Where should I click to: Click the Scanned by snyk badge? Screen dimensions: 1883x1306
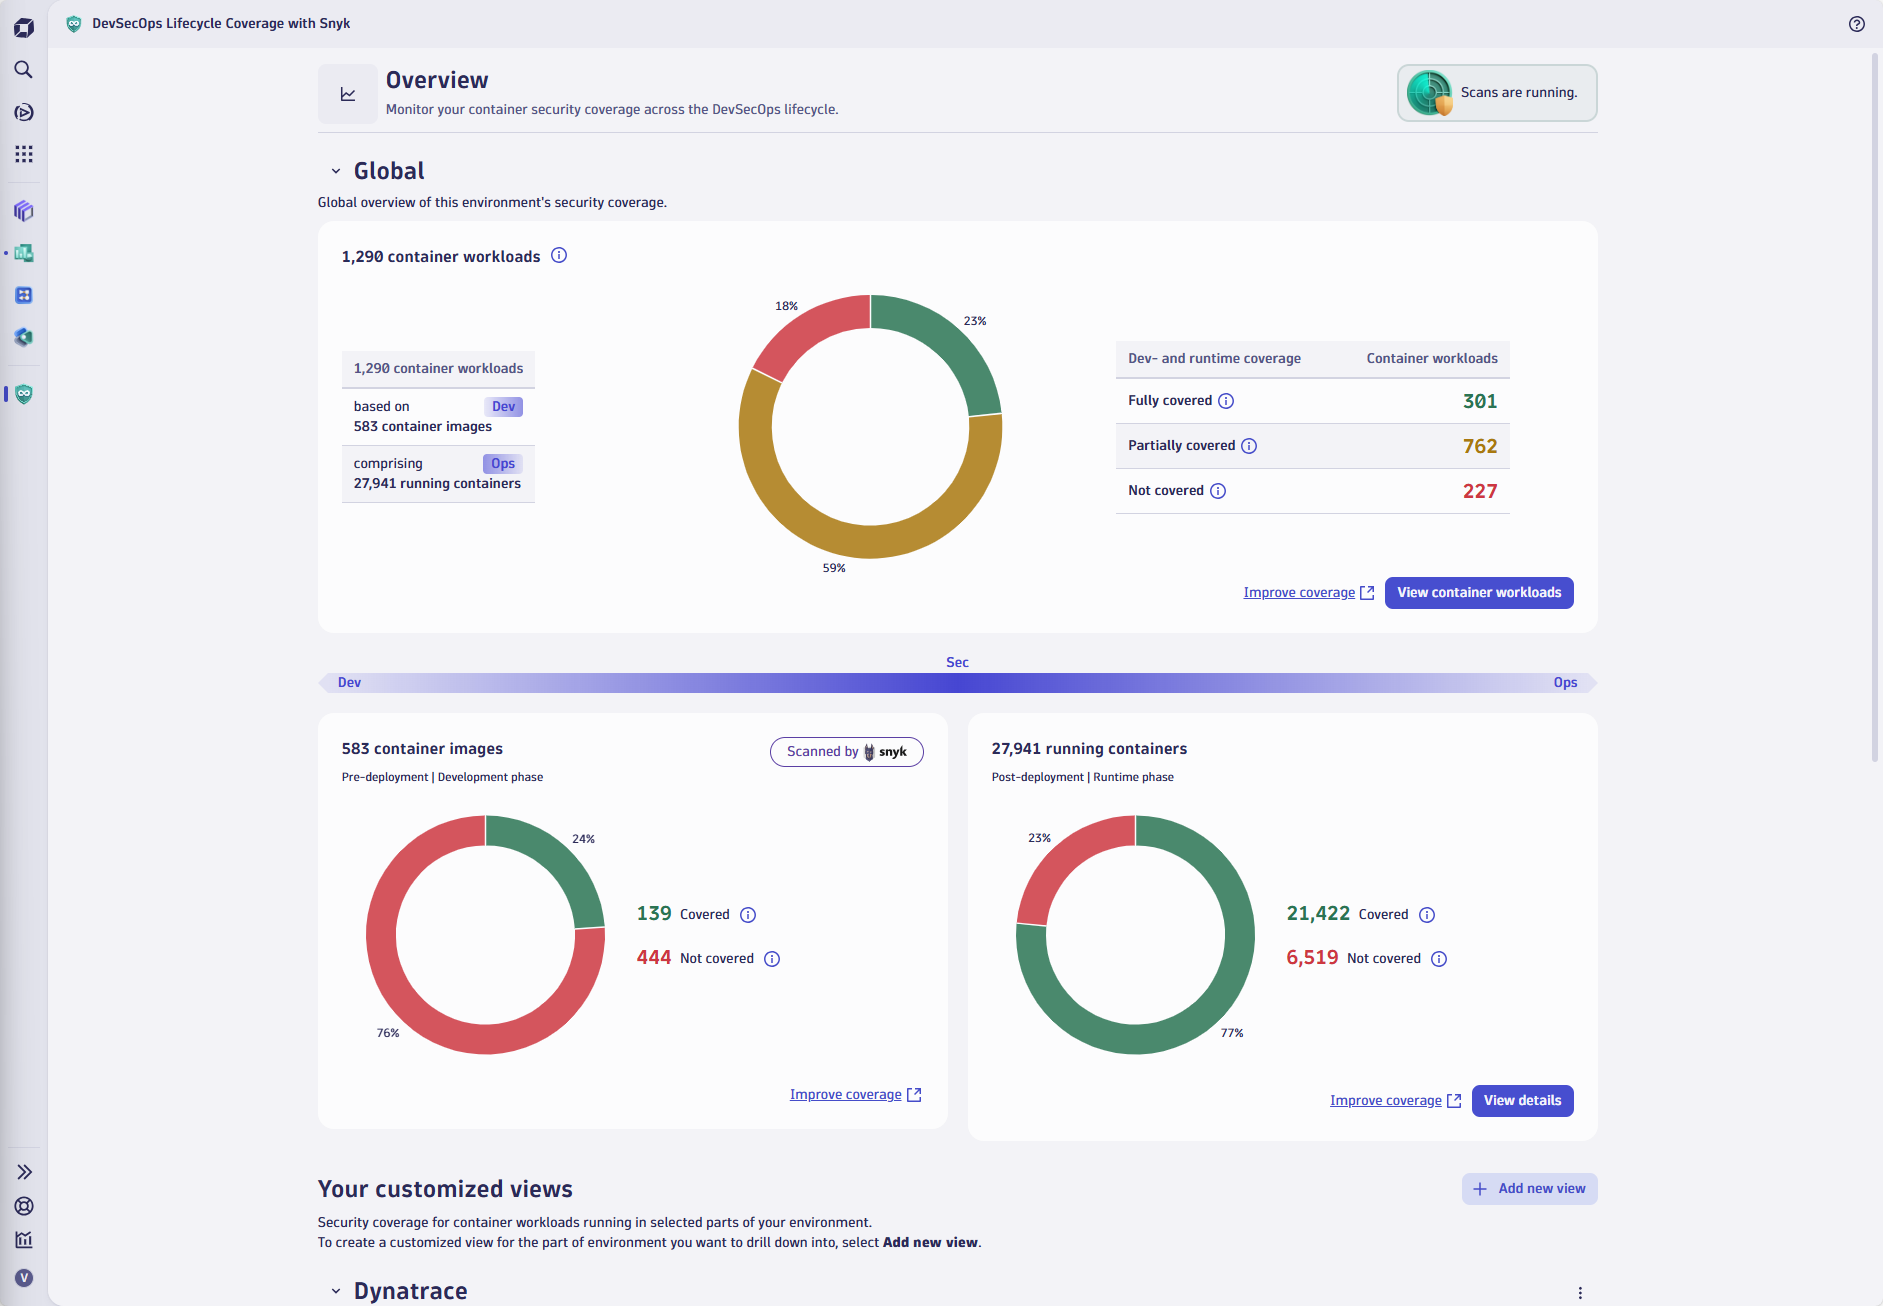click(x=846, y=752)
